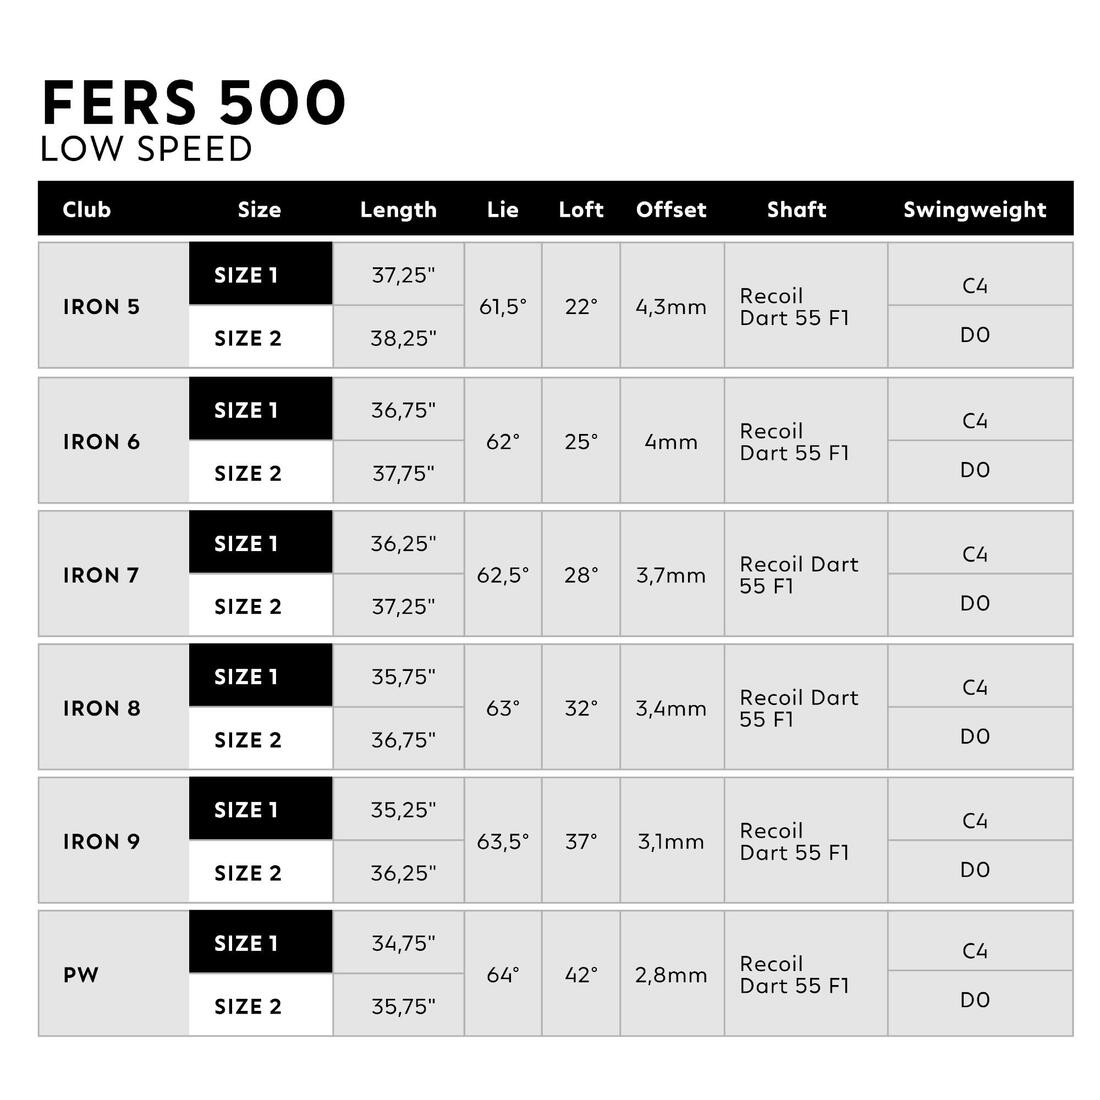Select the 42° loft cell
1100x1100 pixels.
[580, 974]
